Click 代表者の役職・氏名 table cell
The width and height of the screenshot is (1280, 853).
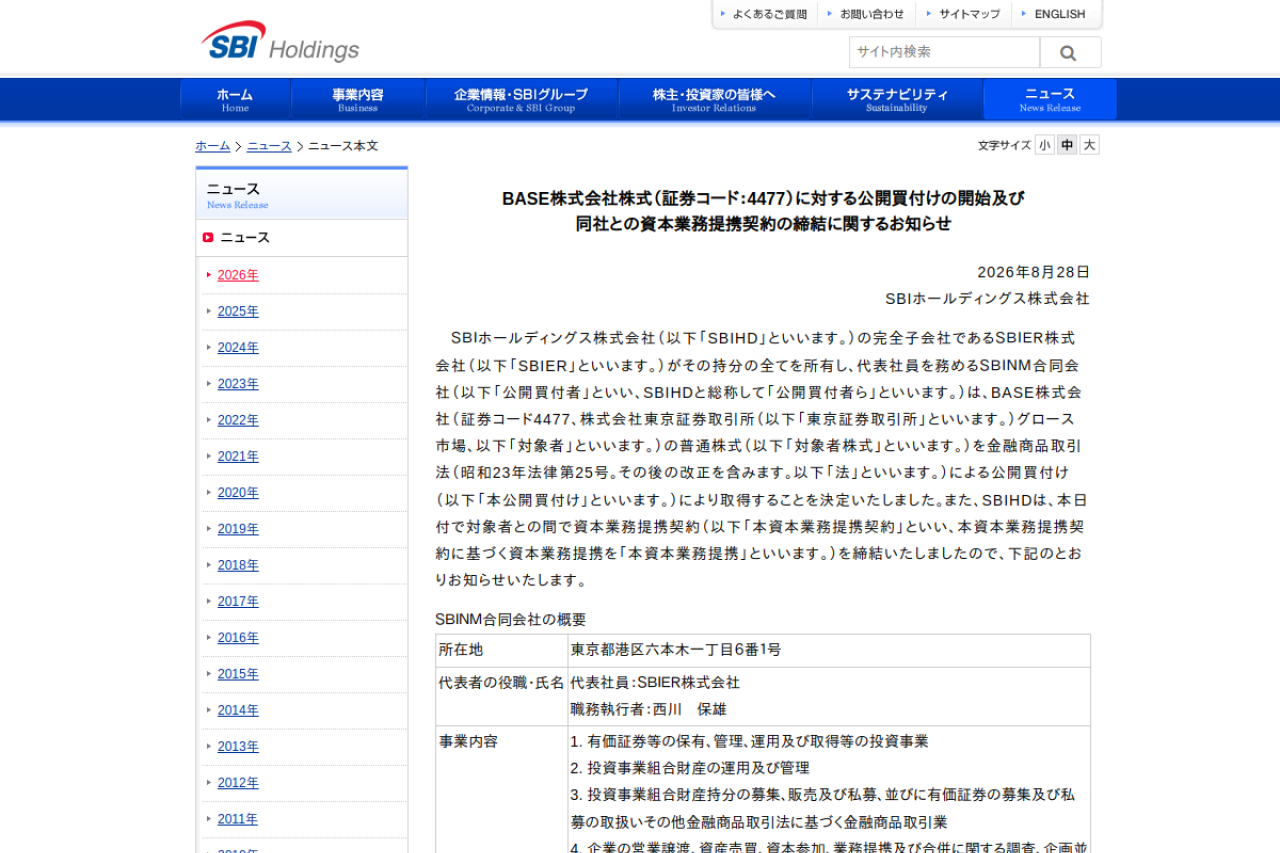(502, 696)
